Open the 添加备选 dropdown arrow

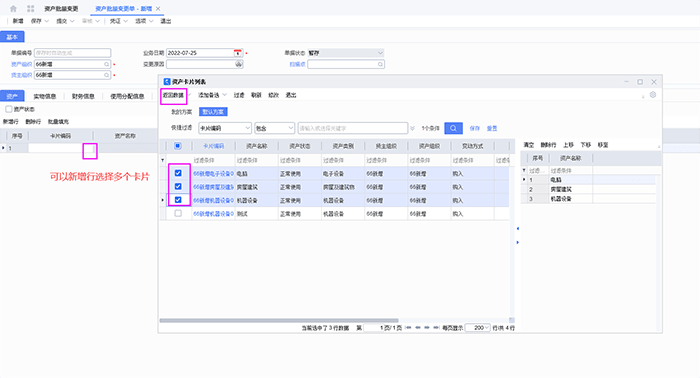coord(225,95)
